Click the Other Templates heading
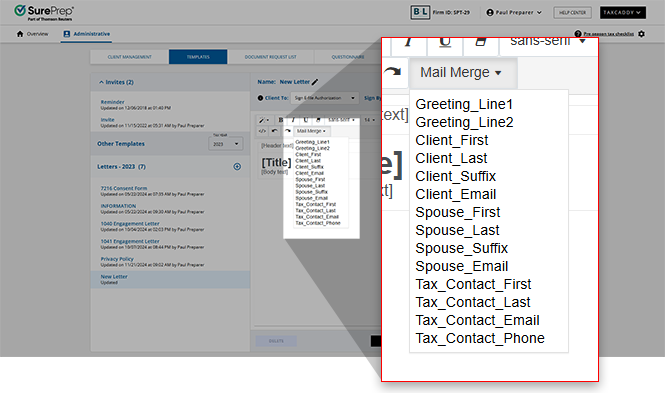 (x=121, y=144)
